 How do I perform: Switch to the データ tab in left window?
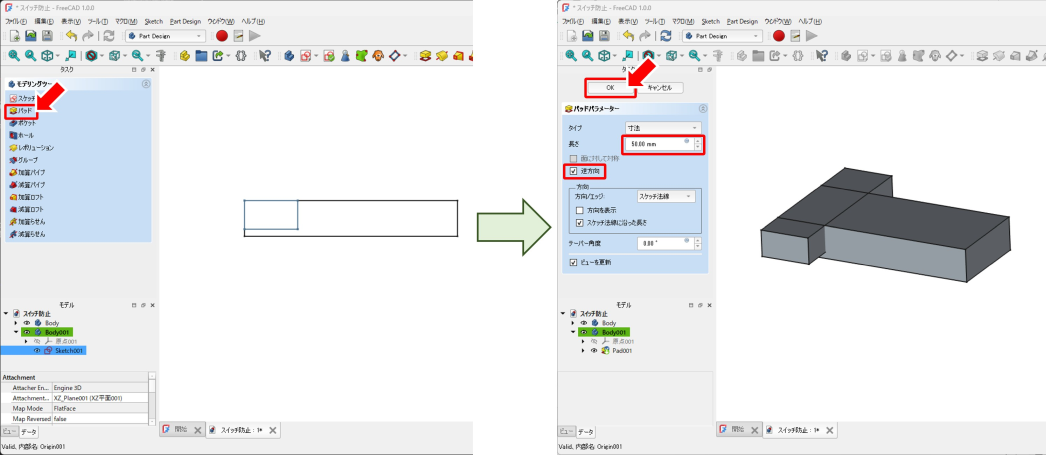click(x=29, y=431)
